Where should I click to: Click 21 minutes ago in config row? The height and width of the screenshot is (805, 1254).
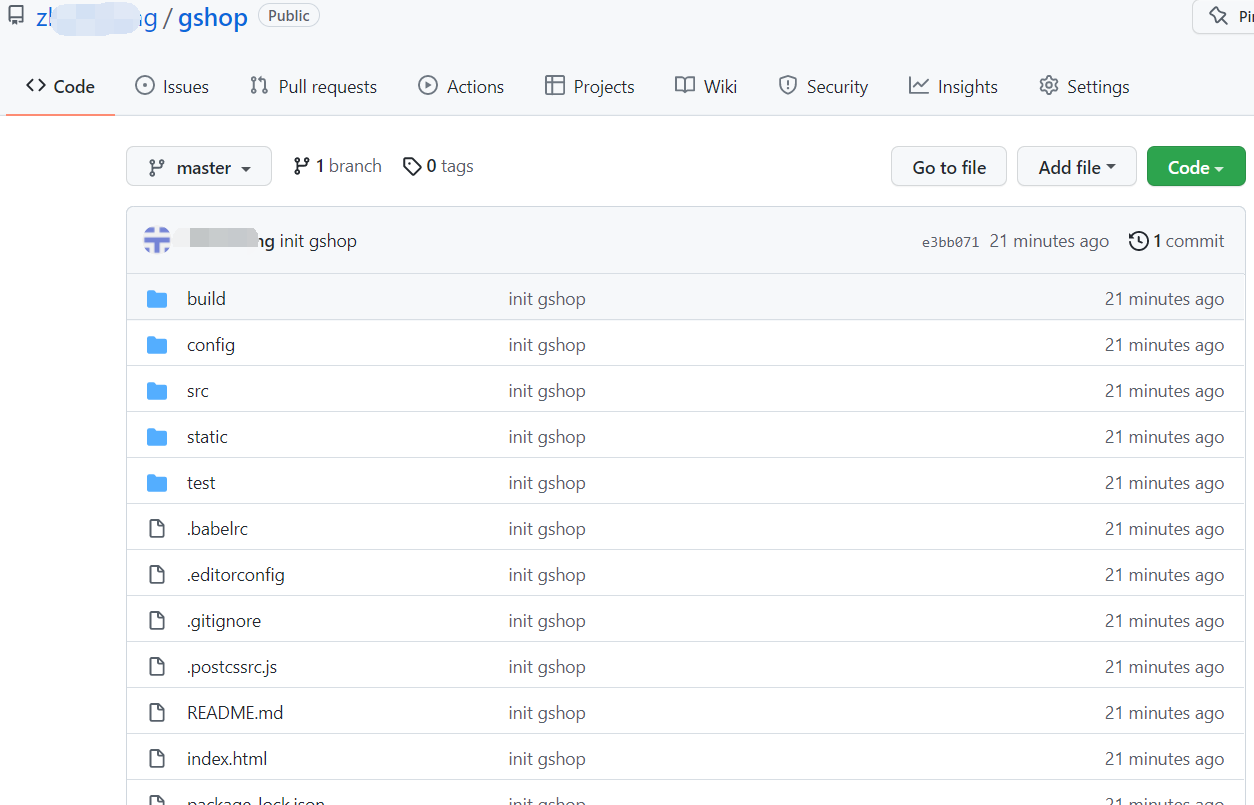(x=1164, y=345)
